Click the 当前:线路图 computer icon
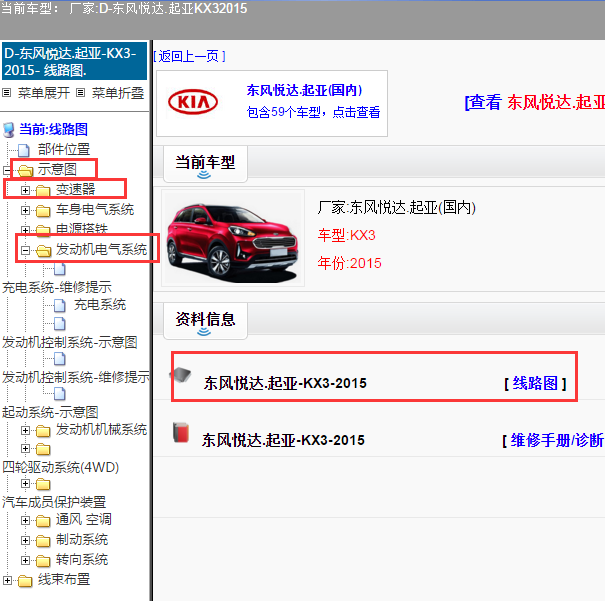 [x=9, y=130]
